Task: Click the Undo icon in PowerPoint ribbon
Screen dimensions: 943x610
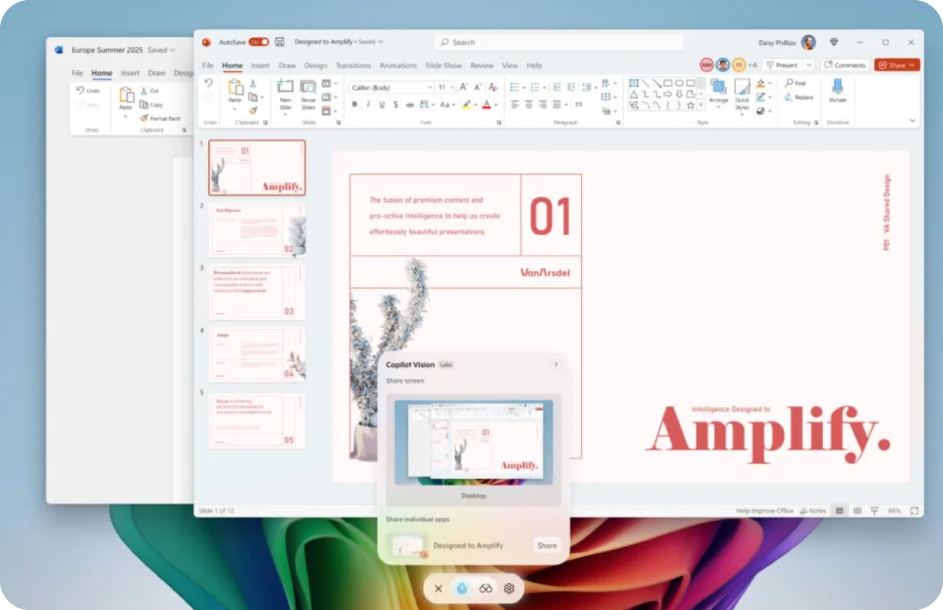Action: pos(208,83)
